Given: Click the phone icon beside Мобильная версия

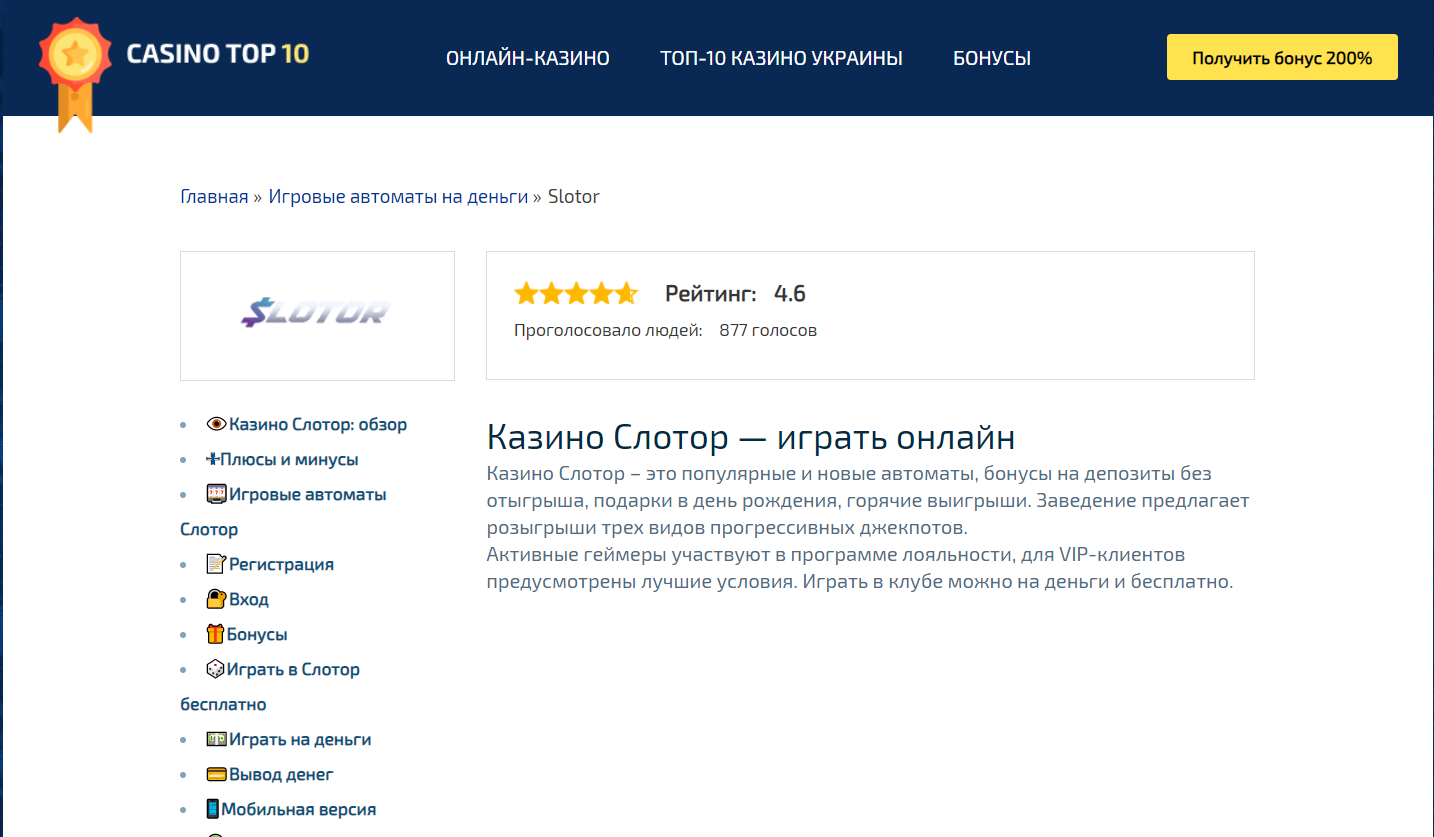Looking at the screenshot, I should (x=212, y=809).
